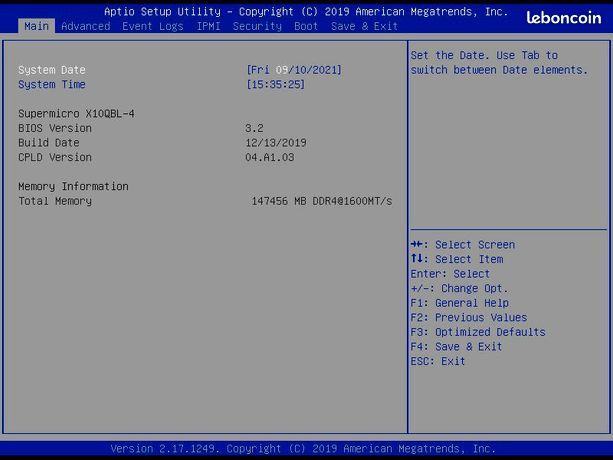Click the F3 Optimized Defaults hint

pos(478,332)
